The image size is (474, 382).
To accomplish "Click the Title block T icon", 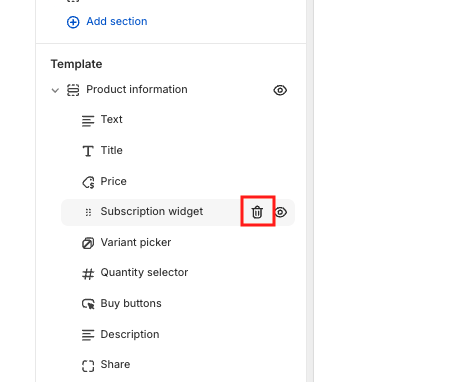I will (88, 151).
